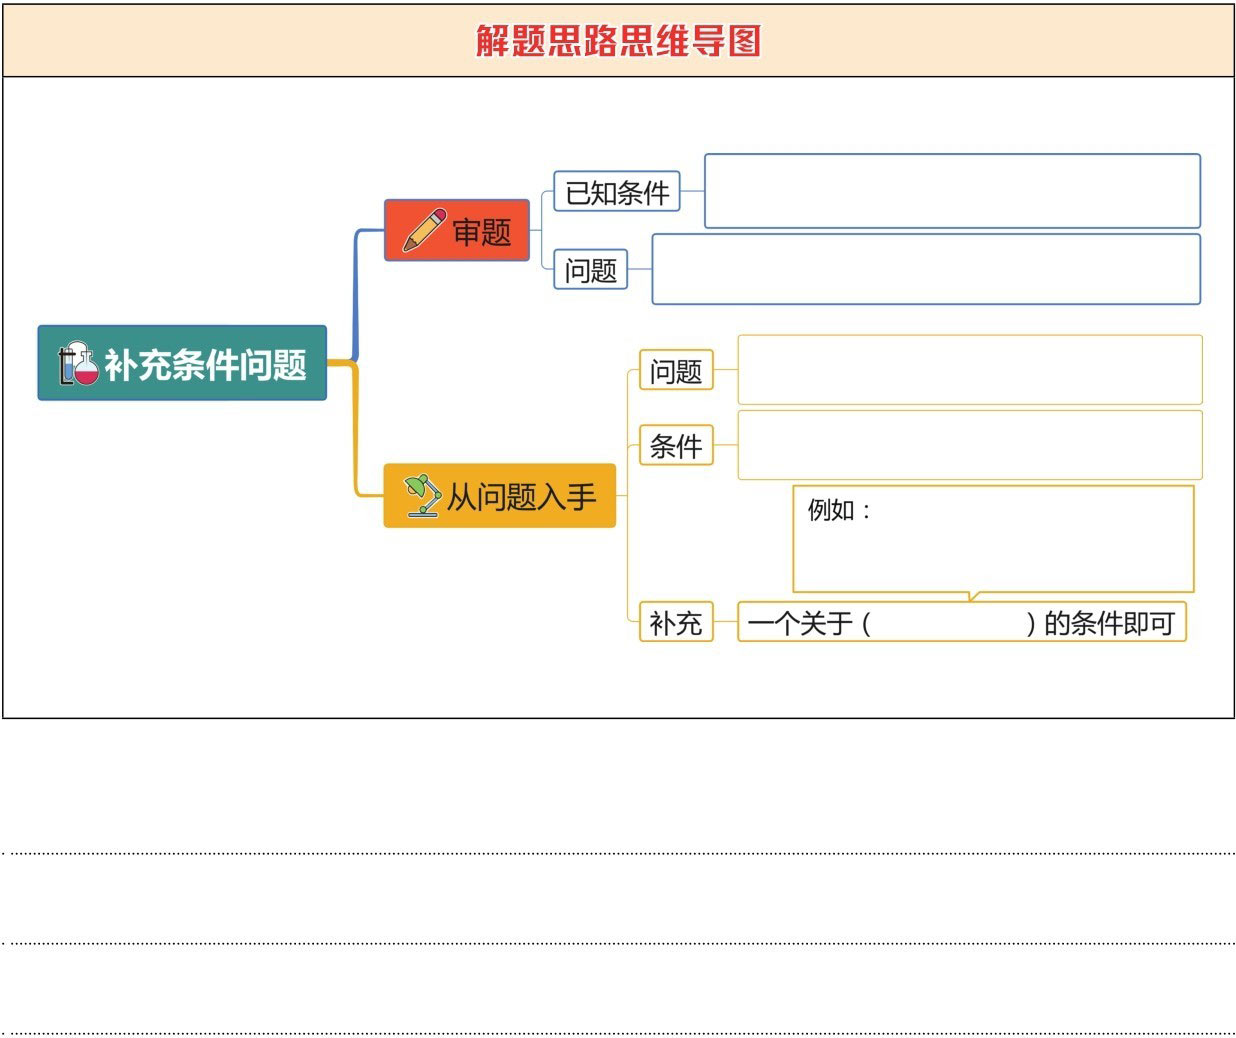Click the pencil icon beside 审题
Viewport: 1236px width, 1038px height.
(424, 230)
